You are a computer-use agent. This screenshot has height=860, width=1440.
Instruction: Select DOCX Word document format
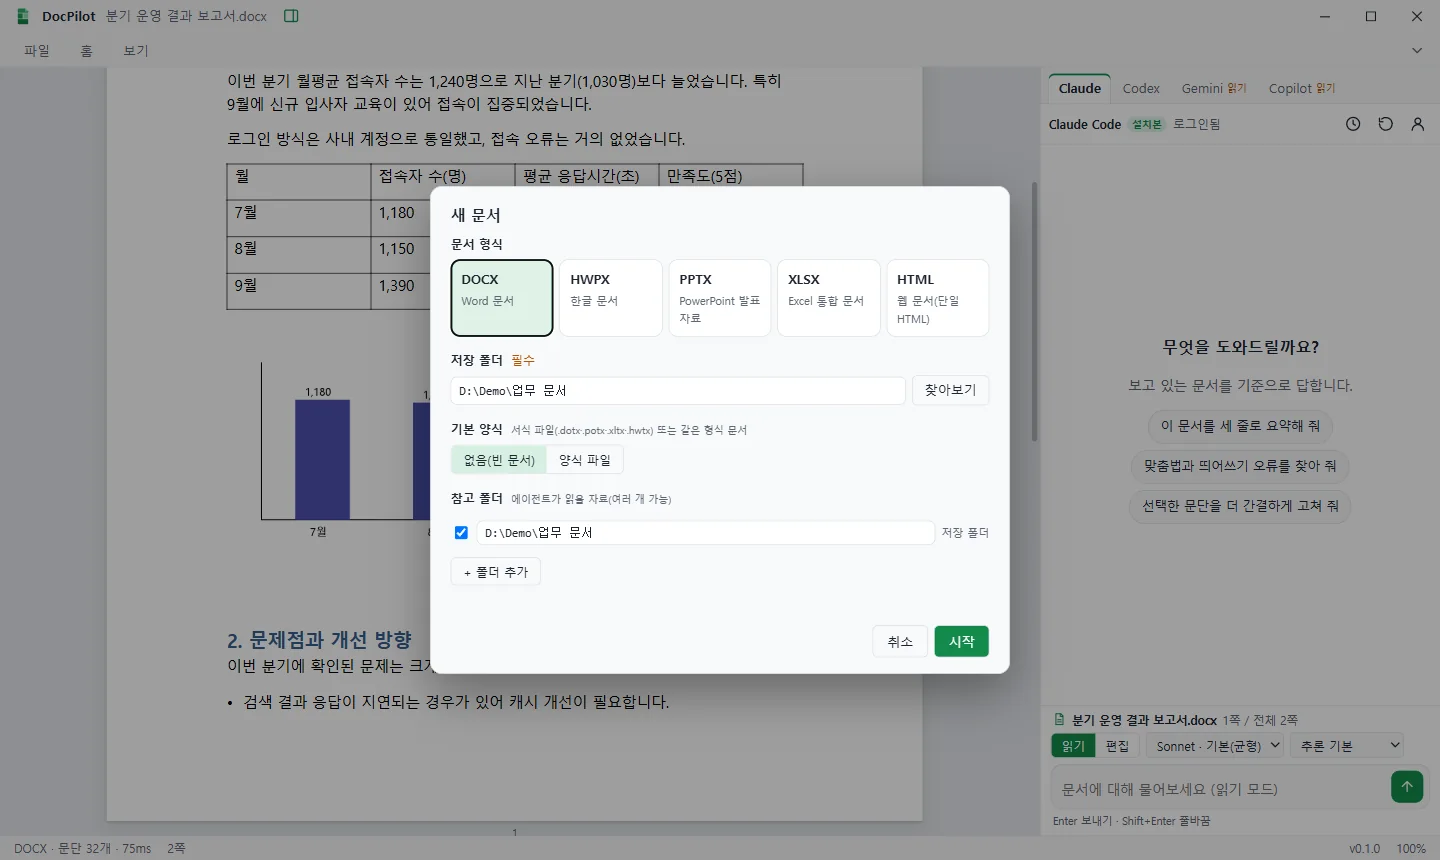tap(502, 298)
